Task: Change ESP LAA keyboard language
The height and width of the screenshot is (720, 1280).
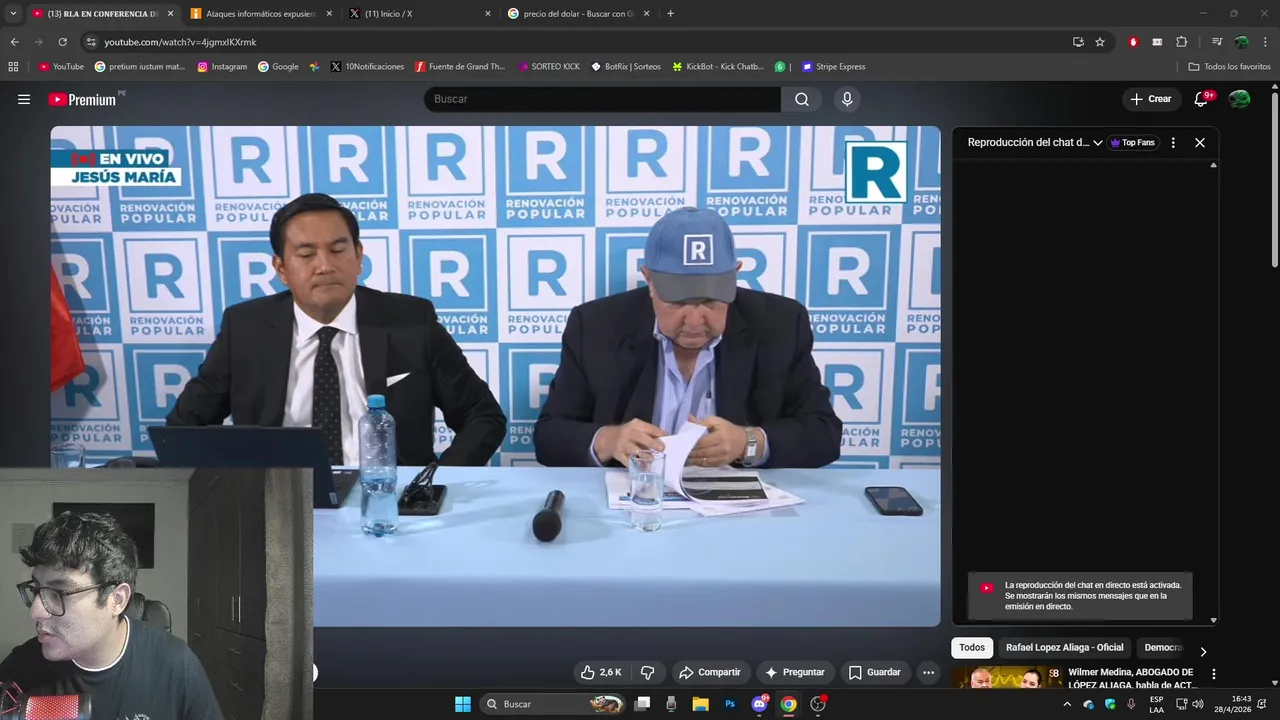Action: [1156, 704]
